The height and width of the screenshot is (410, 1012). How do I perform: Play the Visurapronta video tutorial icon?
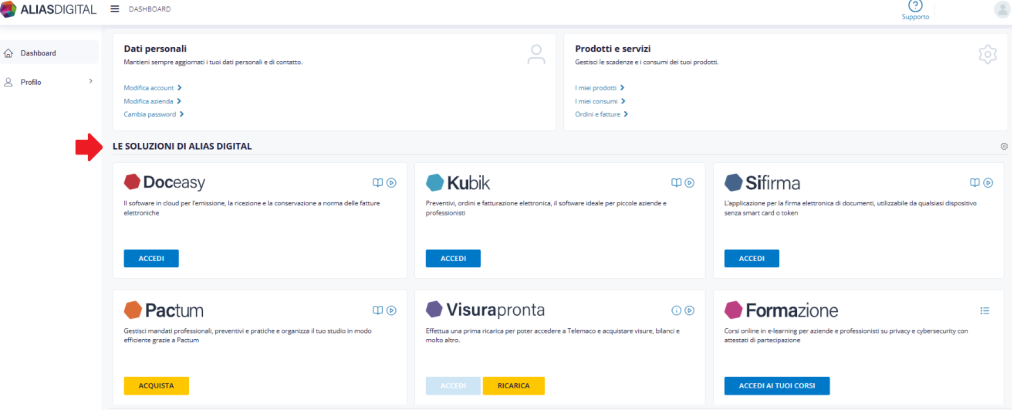[x=689, y=311]
